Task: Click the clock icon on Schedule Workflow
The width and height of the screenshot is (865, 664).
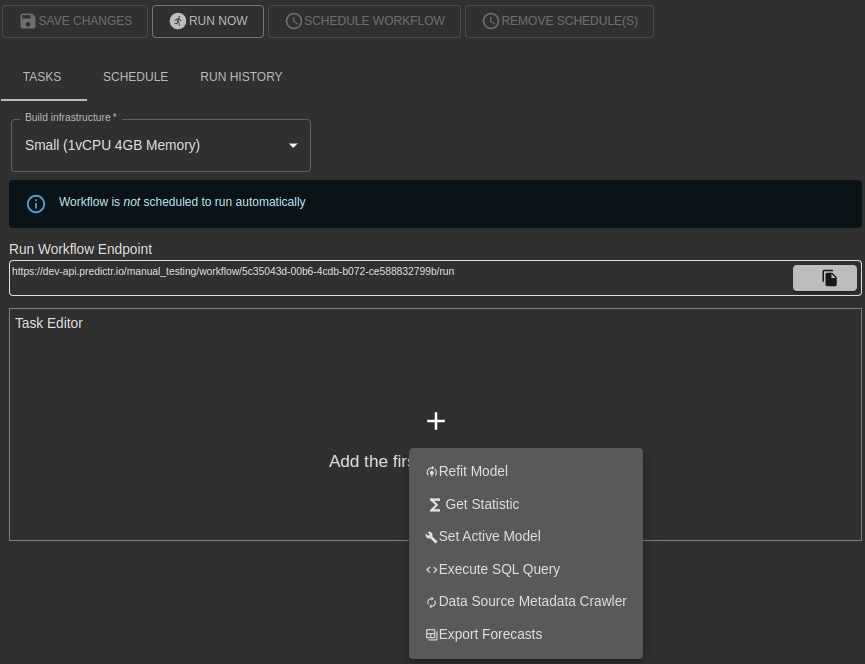Action: pyautogui.click(x=293, y=21)
